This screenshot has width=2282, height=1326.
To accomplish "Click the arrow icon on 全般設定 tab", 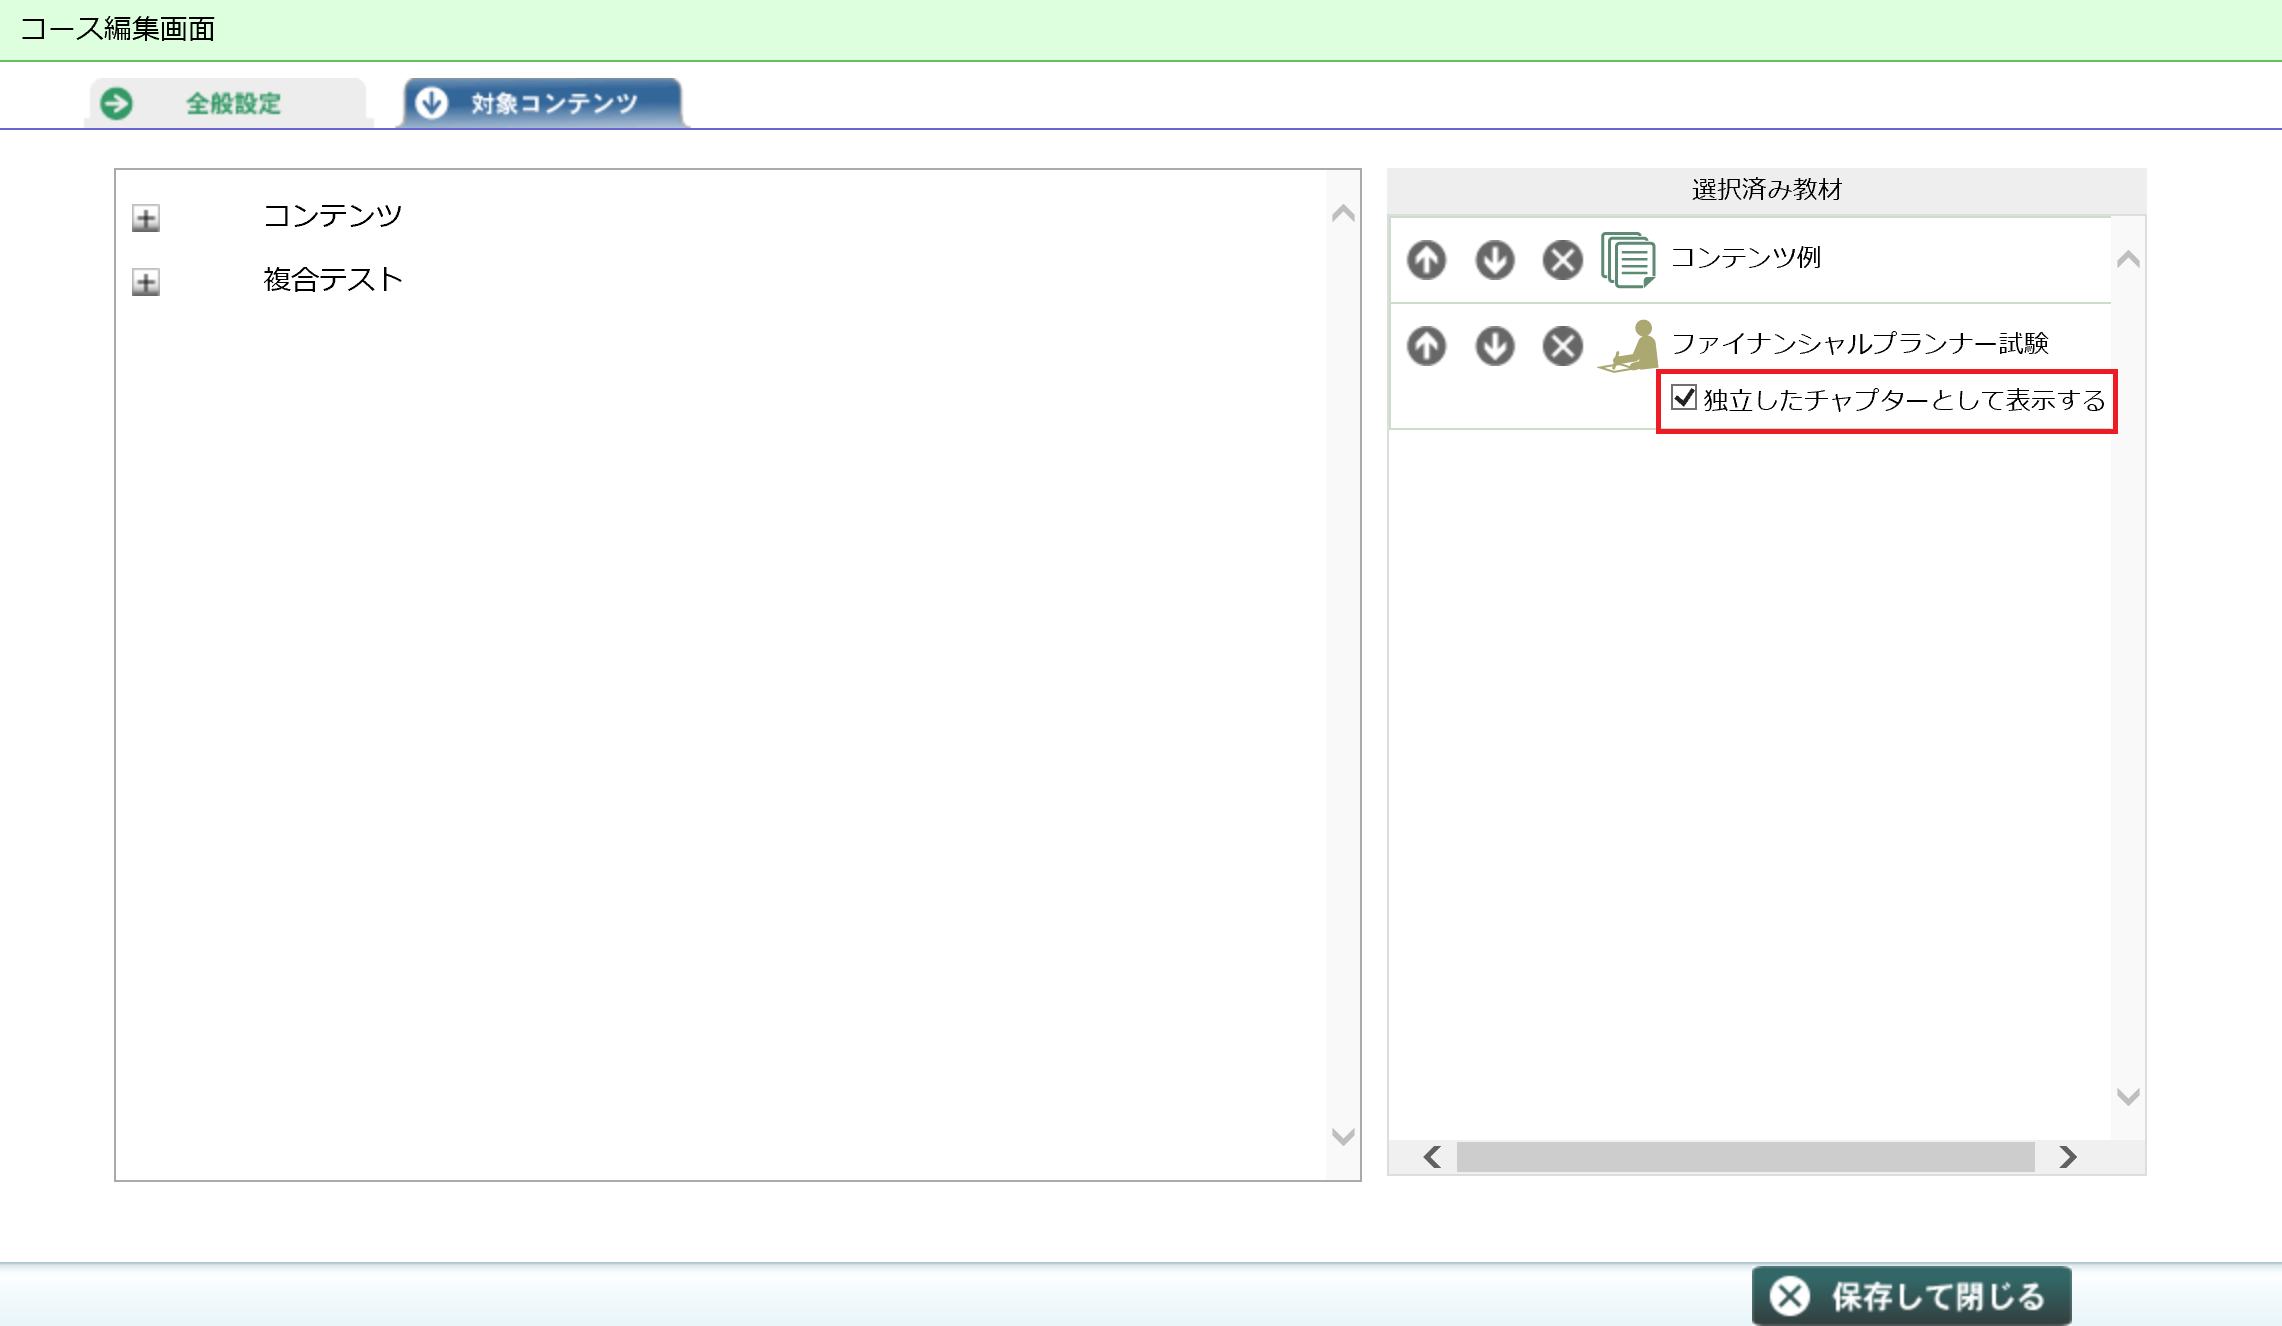I will point(117,103).
